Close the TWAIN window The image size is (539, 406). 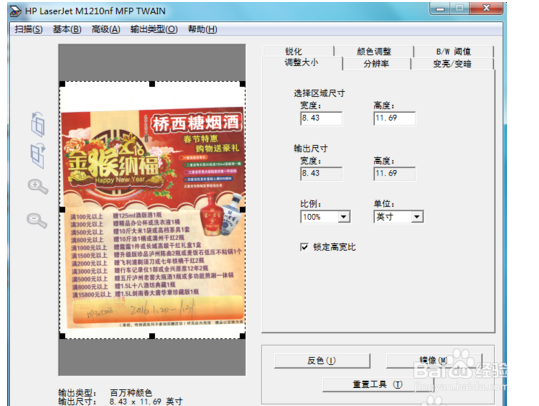click(486, 9)
